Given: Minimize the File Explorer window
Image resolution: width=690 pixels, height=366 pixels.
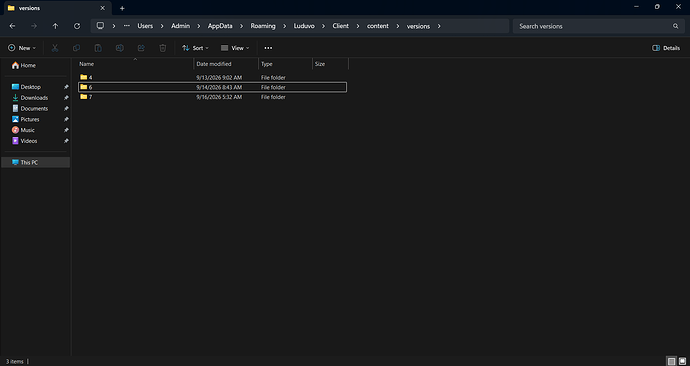Looking at the screenshot, I should coord(636,7).
